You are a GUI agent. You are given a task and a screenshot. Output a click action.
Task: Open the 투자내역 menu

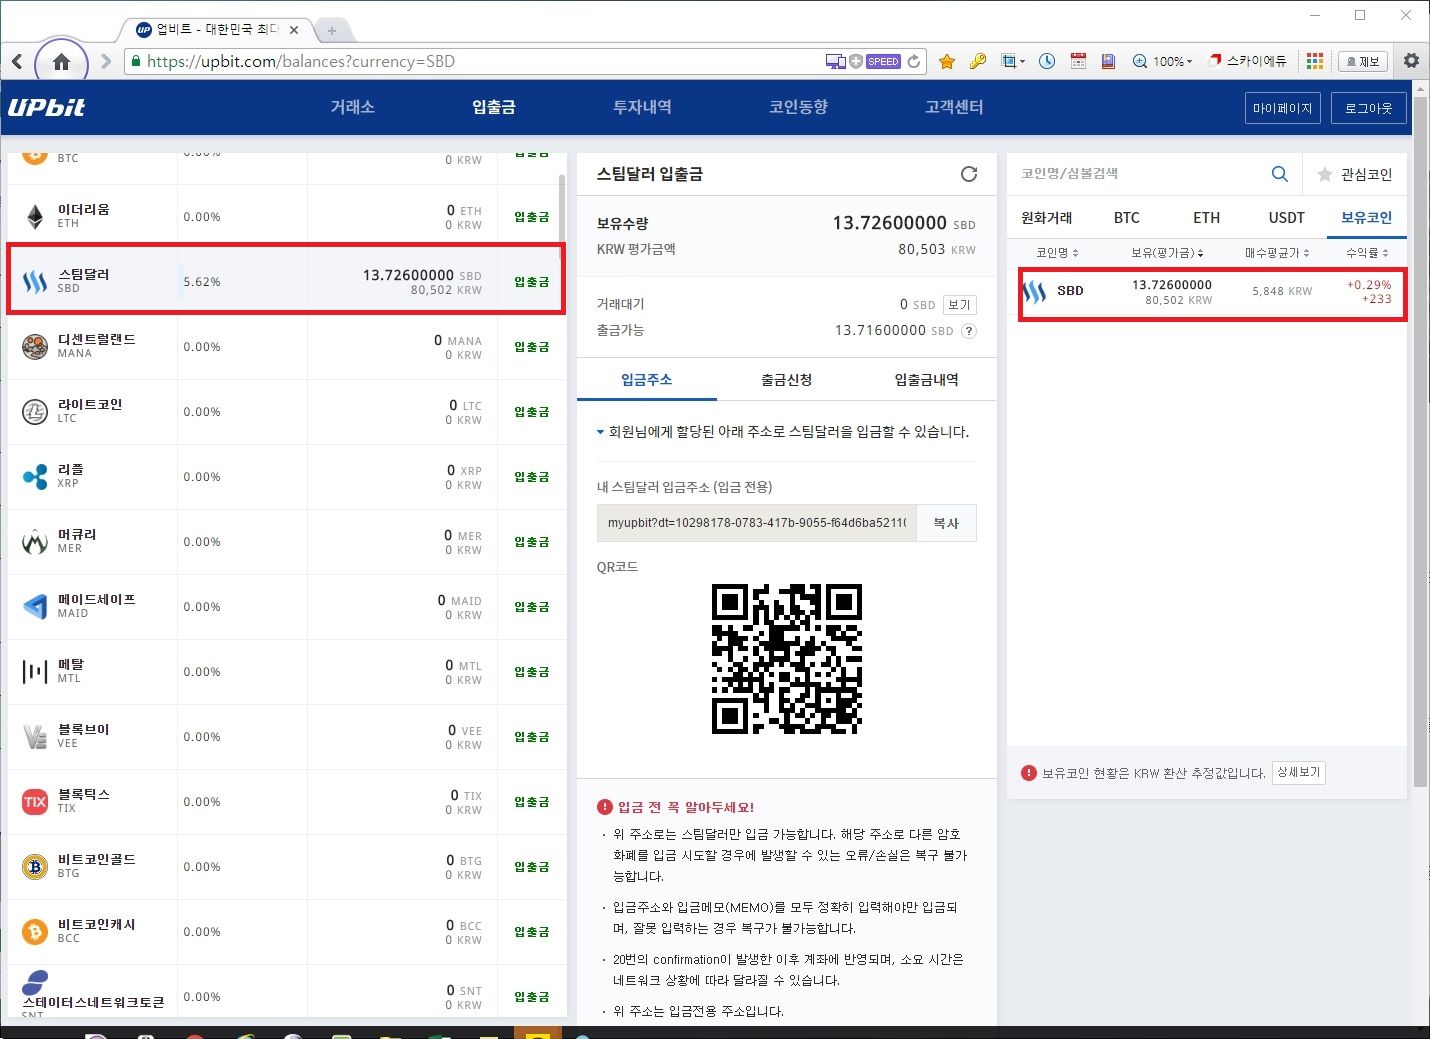(x=643, y=107)
